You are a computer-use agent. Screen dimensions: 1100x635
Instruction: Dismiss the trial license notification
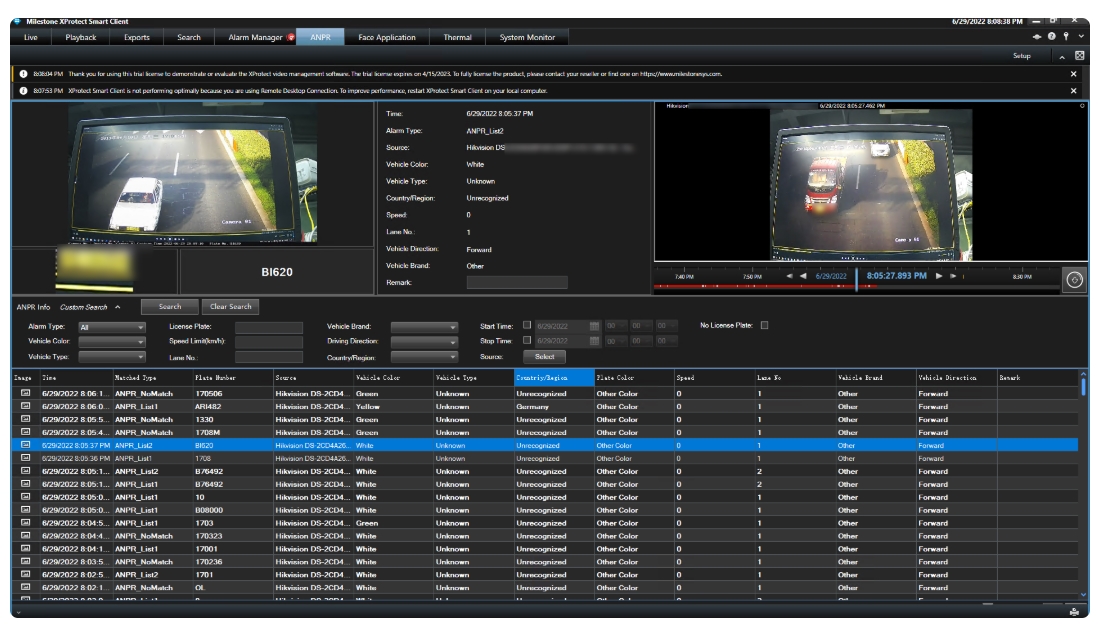pos(1073,74)
